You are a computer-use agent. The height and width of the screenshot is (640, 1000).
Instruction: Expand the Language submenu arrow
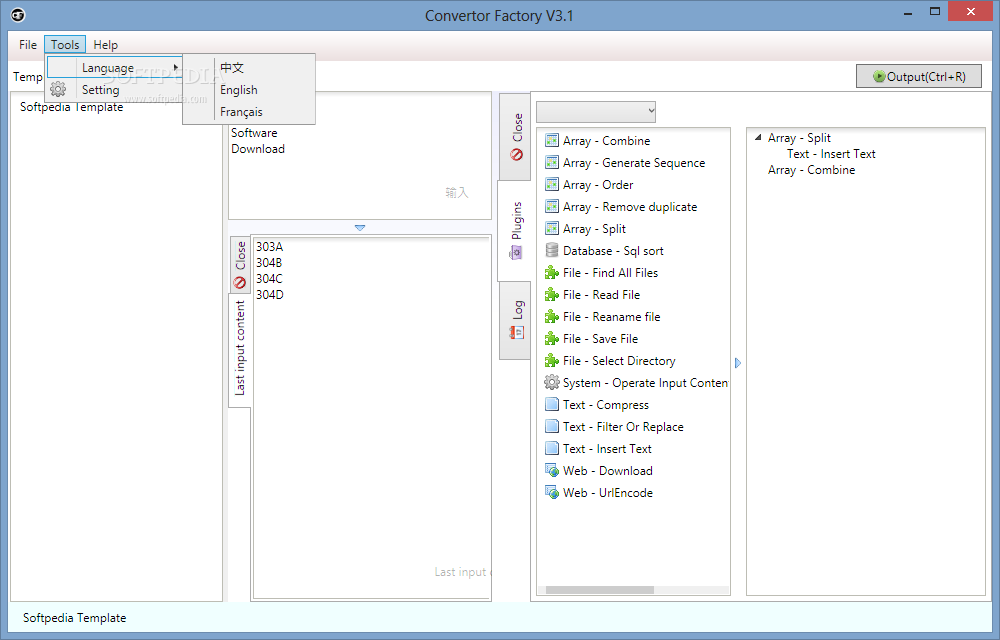pos(175,67)
